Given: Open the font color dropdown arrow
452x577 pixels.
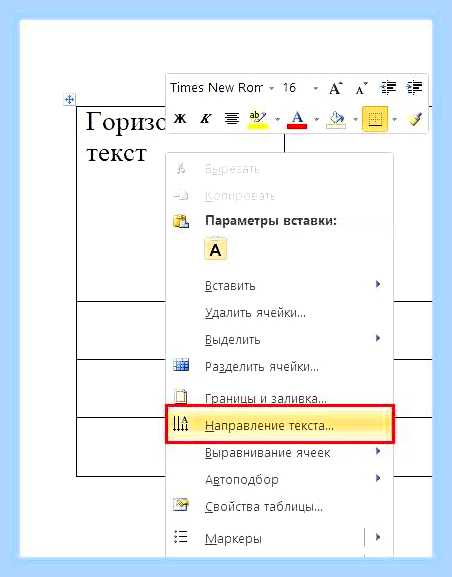Looking at the screenshot, I should tap(316, 119).
